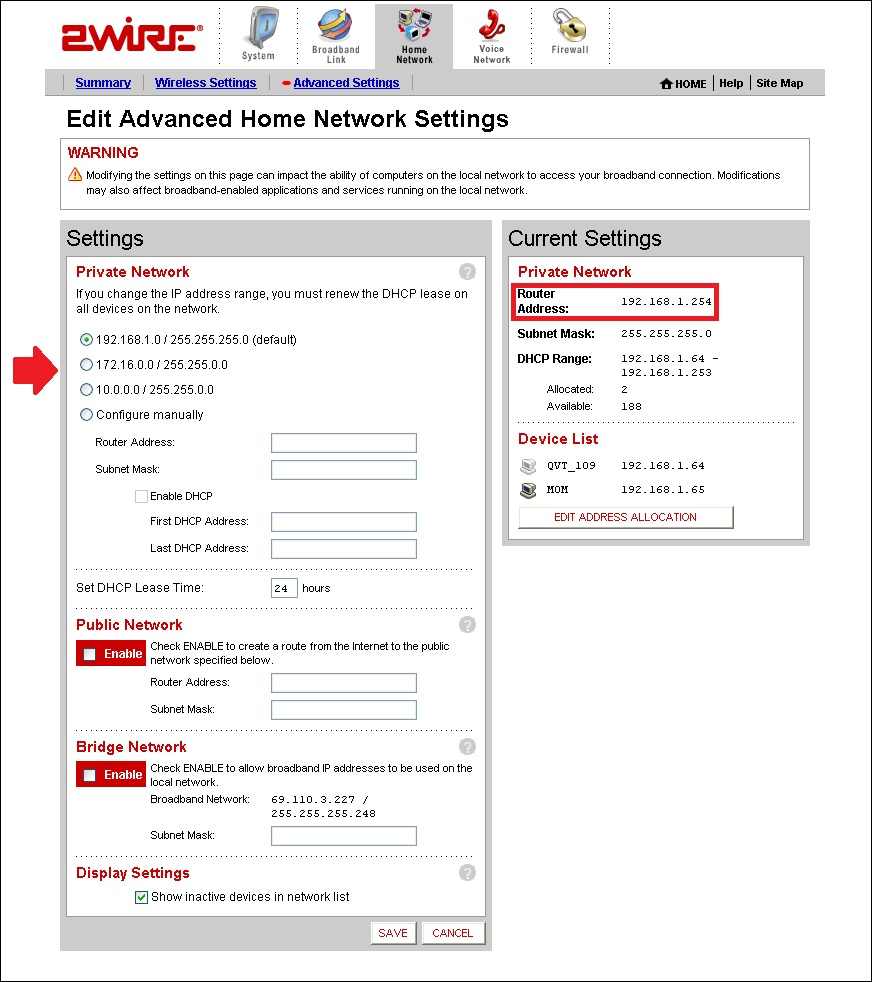Choose the Configure manually radio option
This screenshot has width=872, height=982.
tap(86, 415)
